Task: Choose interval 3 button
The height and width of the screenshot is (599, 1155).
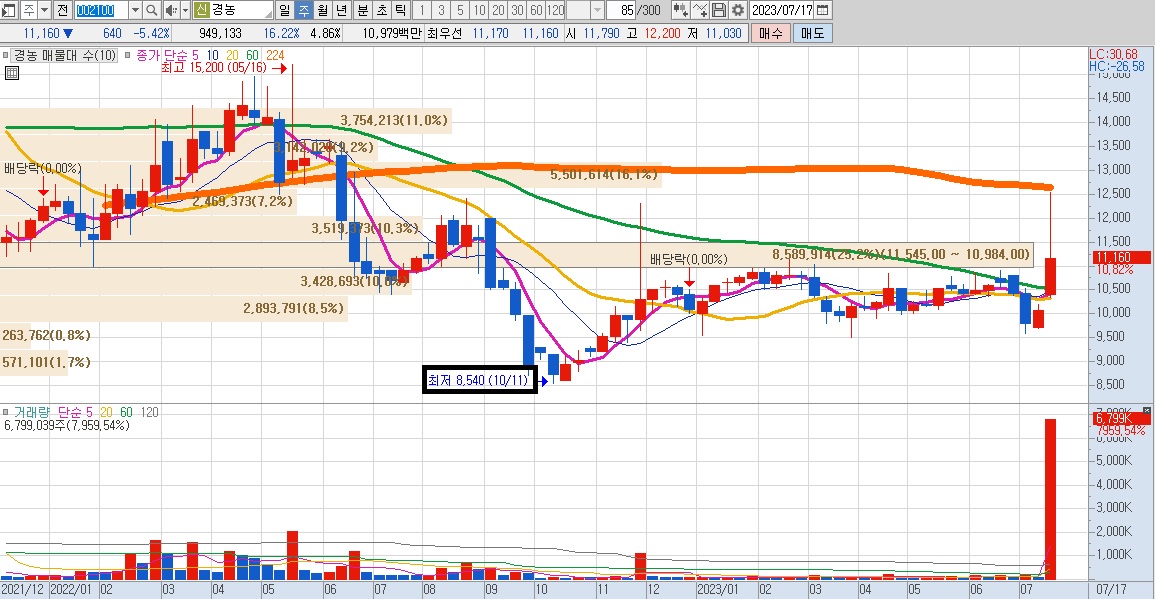Action: pos(441,10)
